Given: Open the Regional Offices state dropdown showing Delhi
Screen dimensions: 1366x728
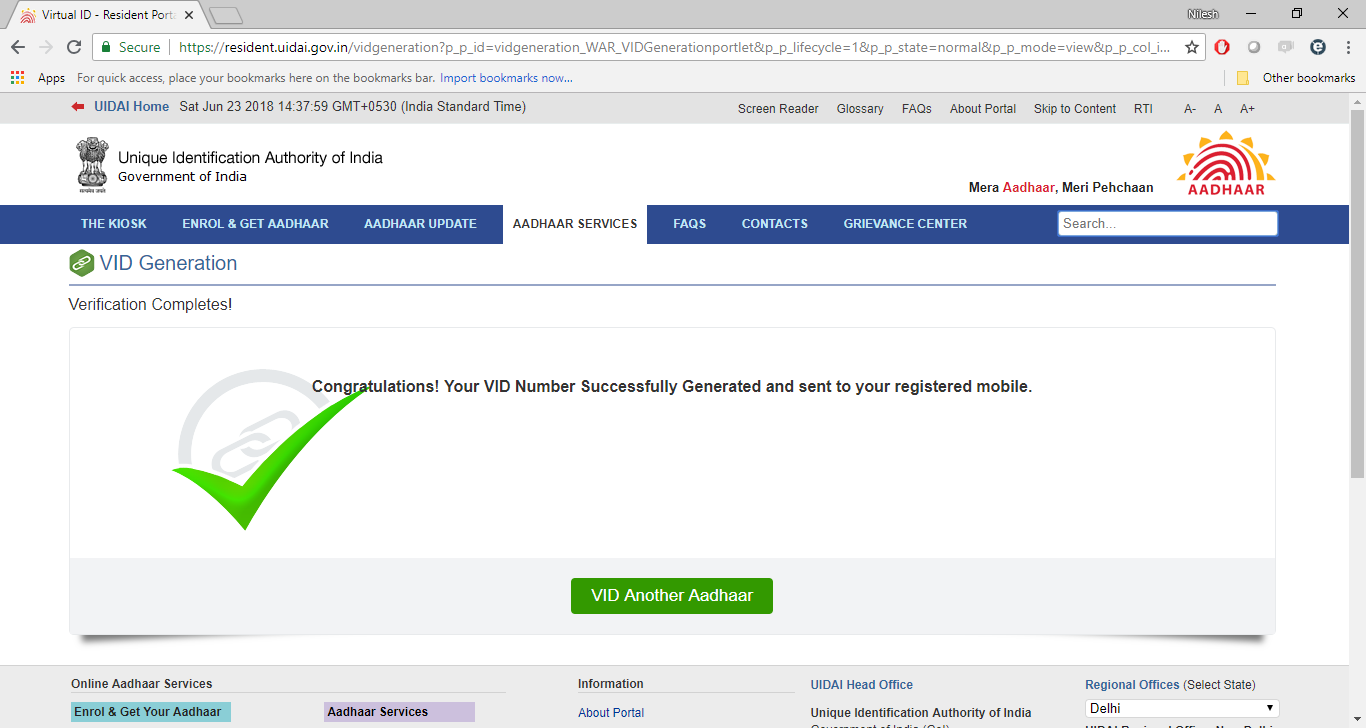Looking at the screenshot, I should (x=1182, y=708).
